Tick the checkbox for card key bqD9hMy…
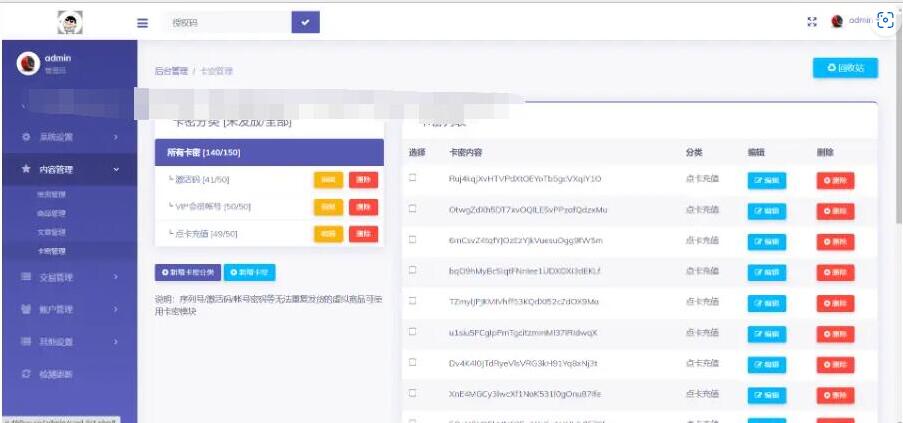The height and width of the screenshot is (423, 903). click(412, 270)
